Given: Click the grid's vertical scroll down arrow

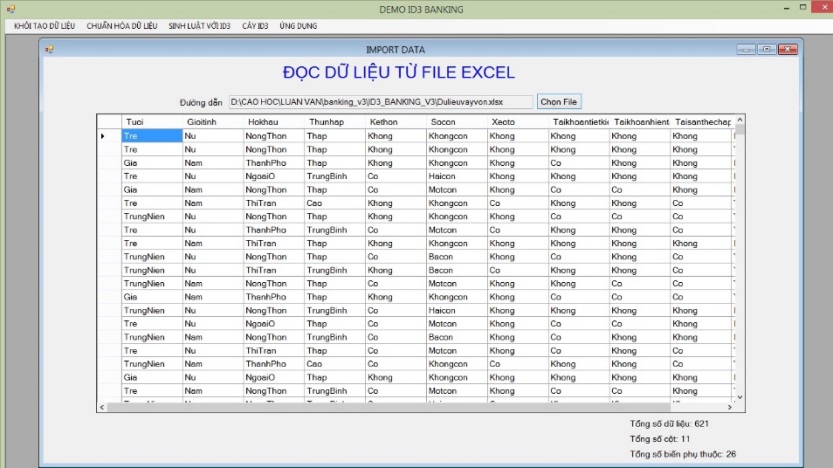Looking at the screenshot, I should (740, 397).
